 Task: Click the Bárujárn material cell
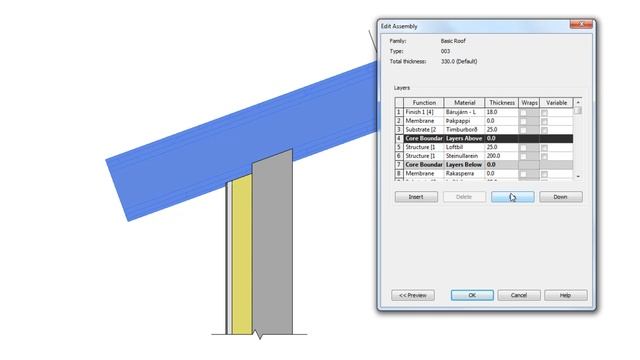(464, 112)
